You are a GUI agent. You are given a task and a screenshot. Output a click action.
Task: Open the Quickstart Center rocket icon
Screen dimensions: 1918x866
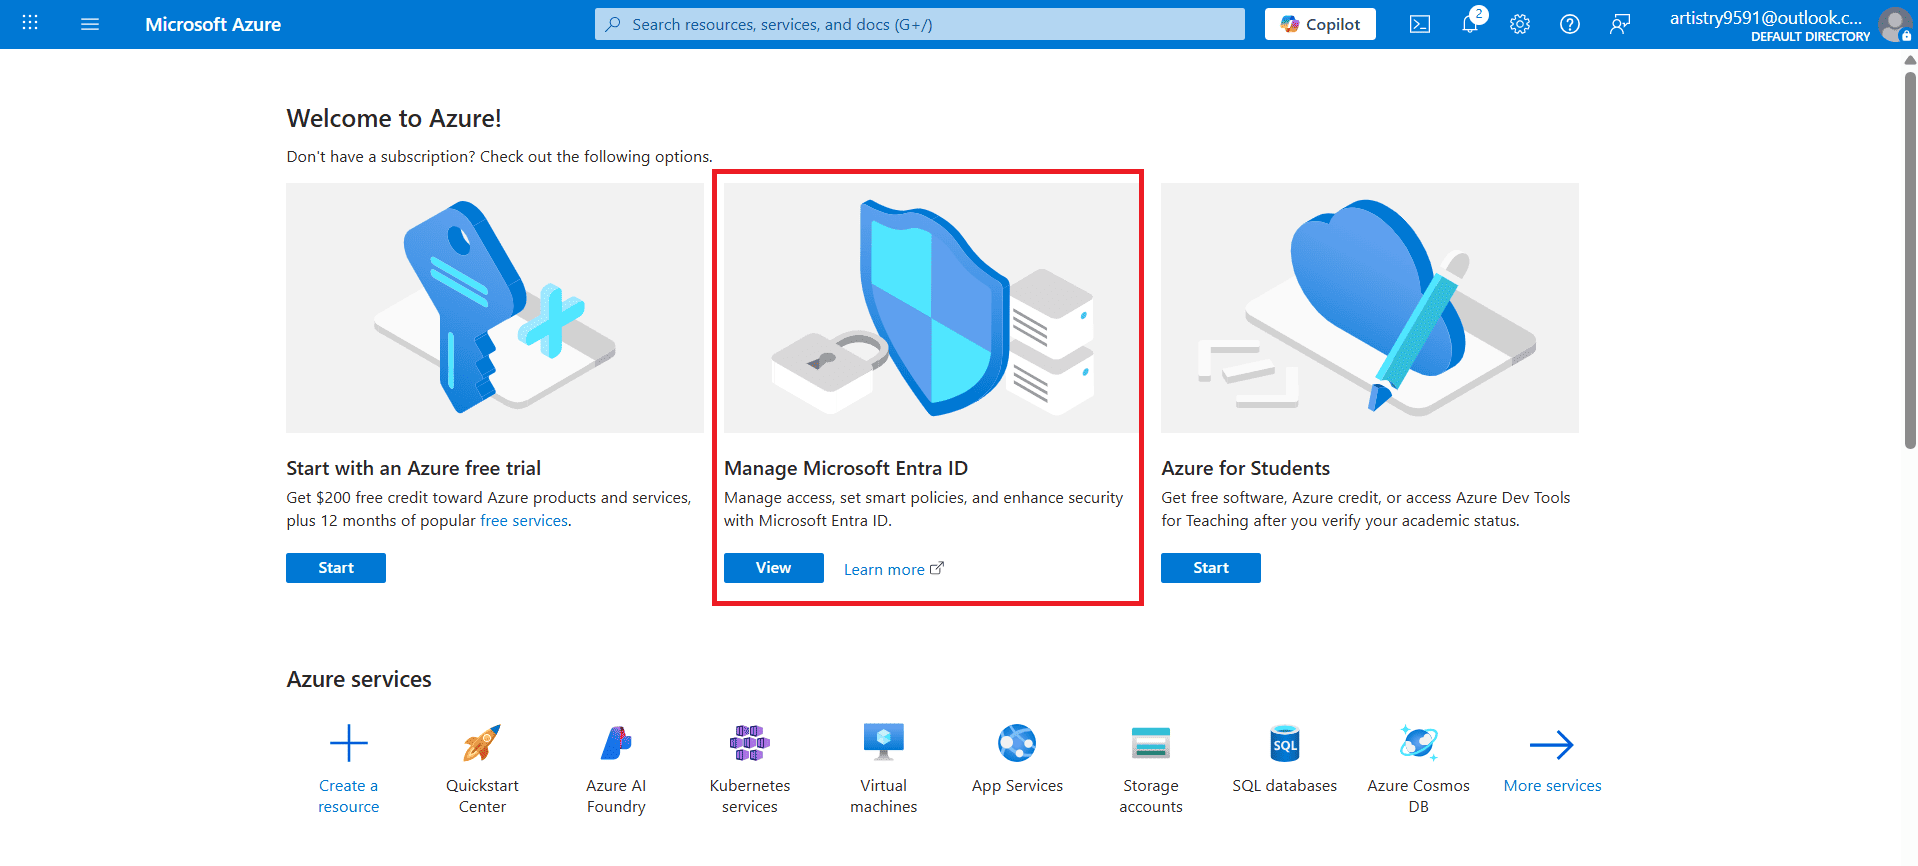click(482, 744)
